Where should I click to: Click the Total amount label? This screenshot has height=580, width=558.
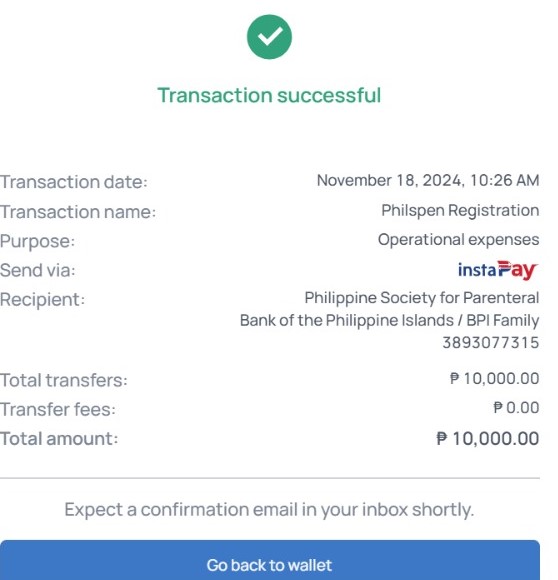point(59,439)
